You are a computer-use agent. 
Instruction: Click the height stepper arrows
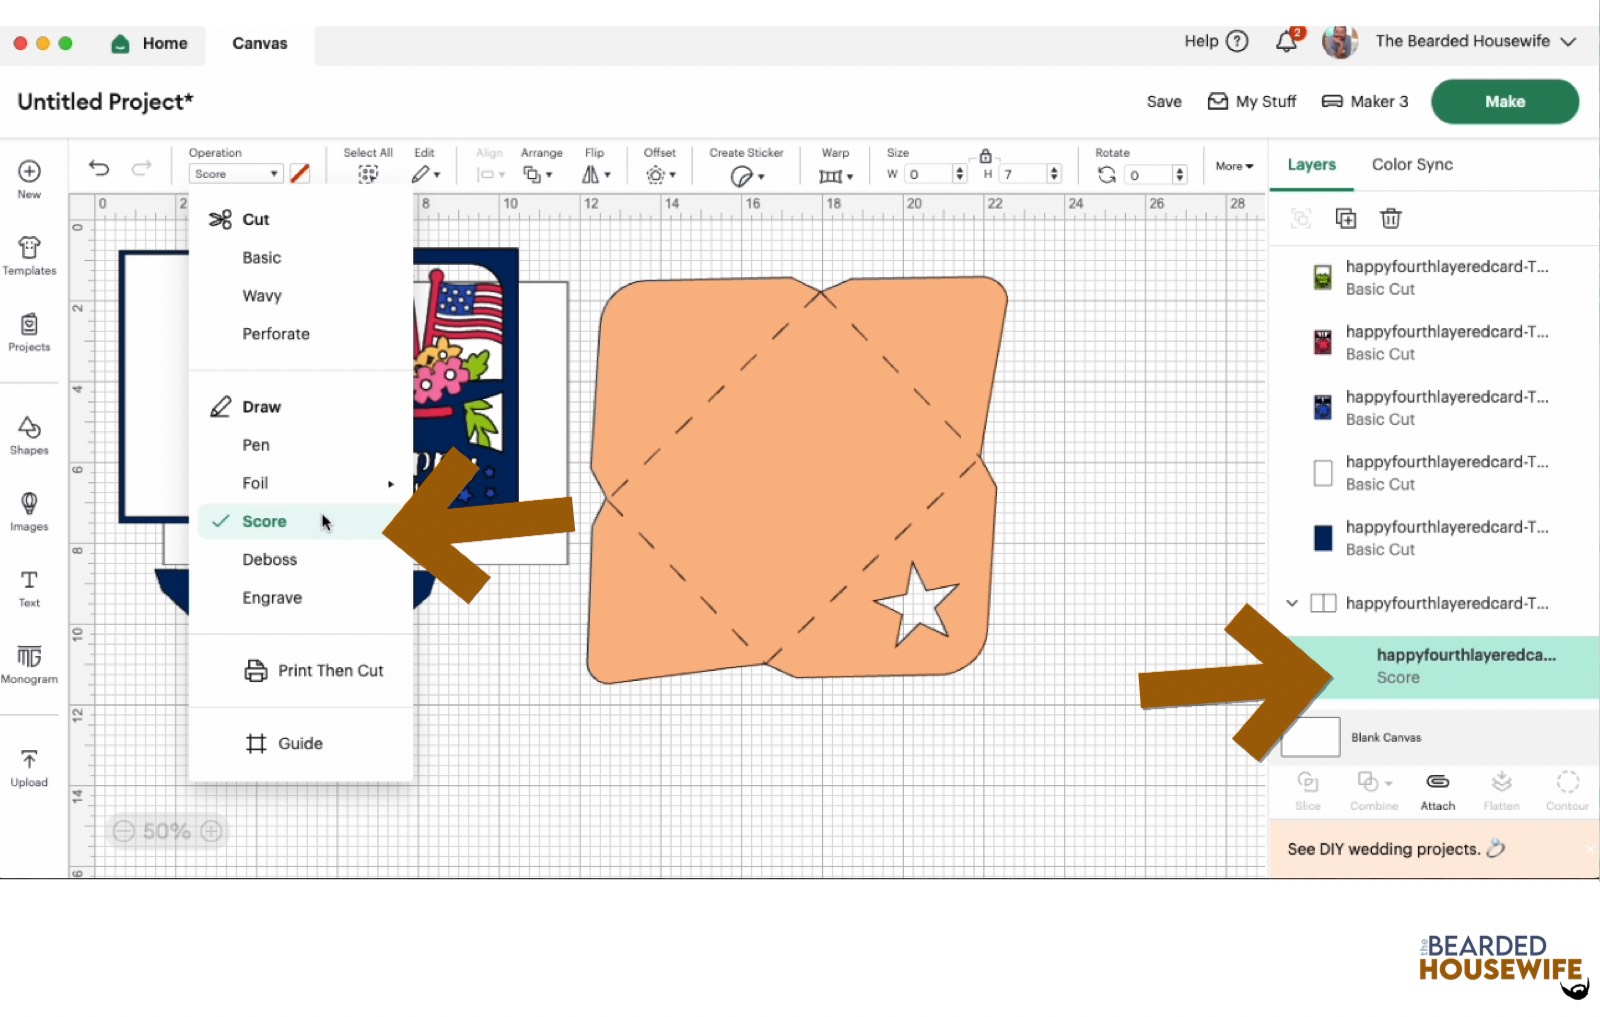pos(1054,175)
